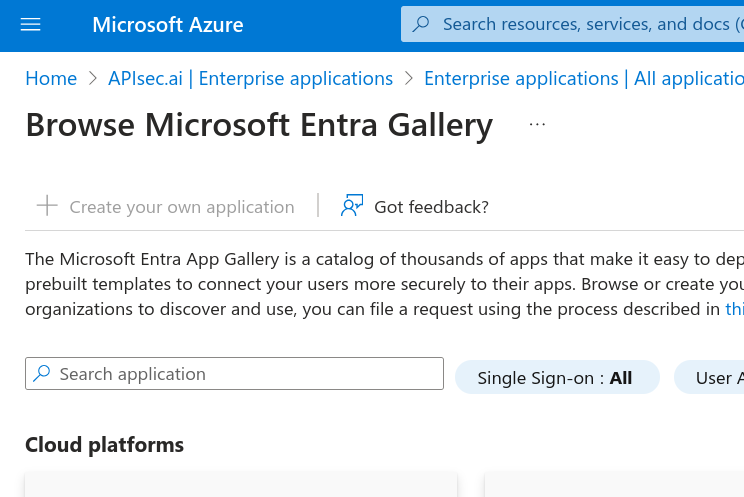Focus the Search resources, services, and docs field

tap(590, 24)
